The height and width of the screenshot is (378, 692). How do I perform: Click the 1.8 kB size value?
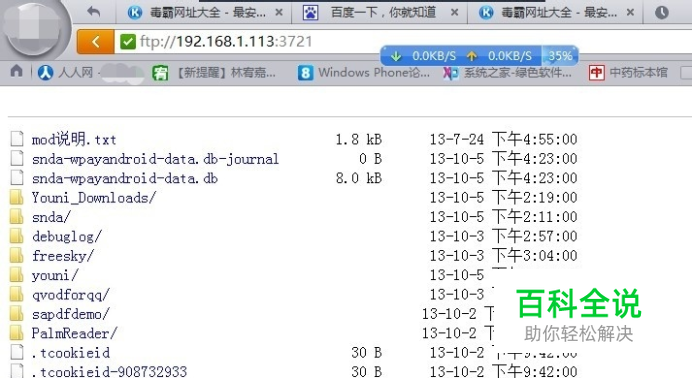(x=358, y=139)
